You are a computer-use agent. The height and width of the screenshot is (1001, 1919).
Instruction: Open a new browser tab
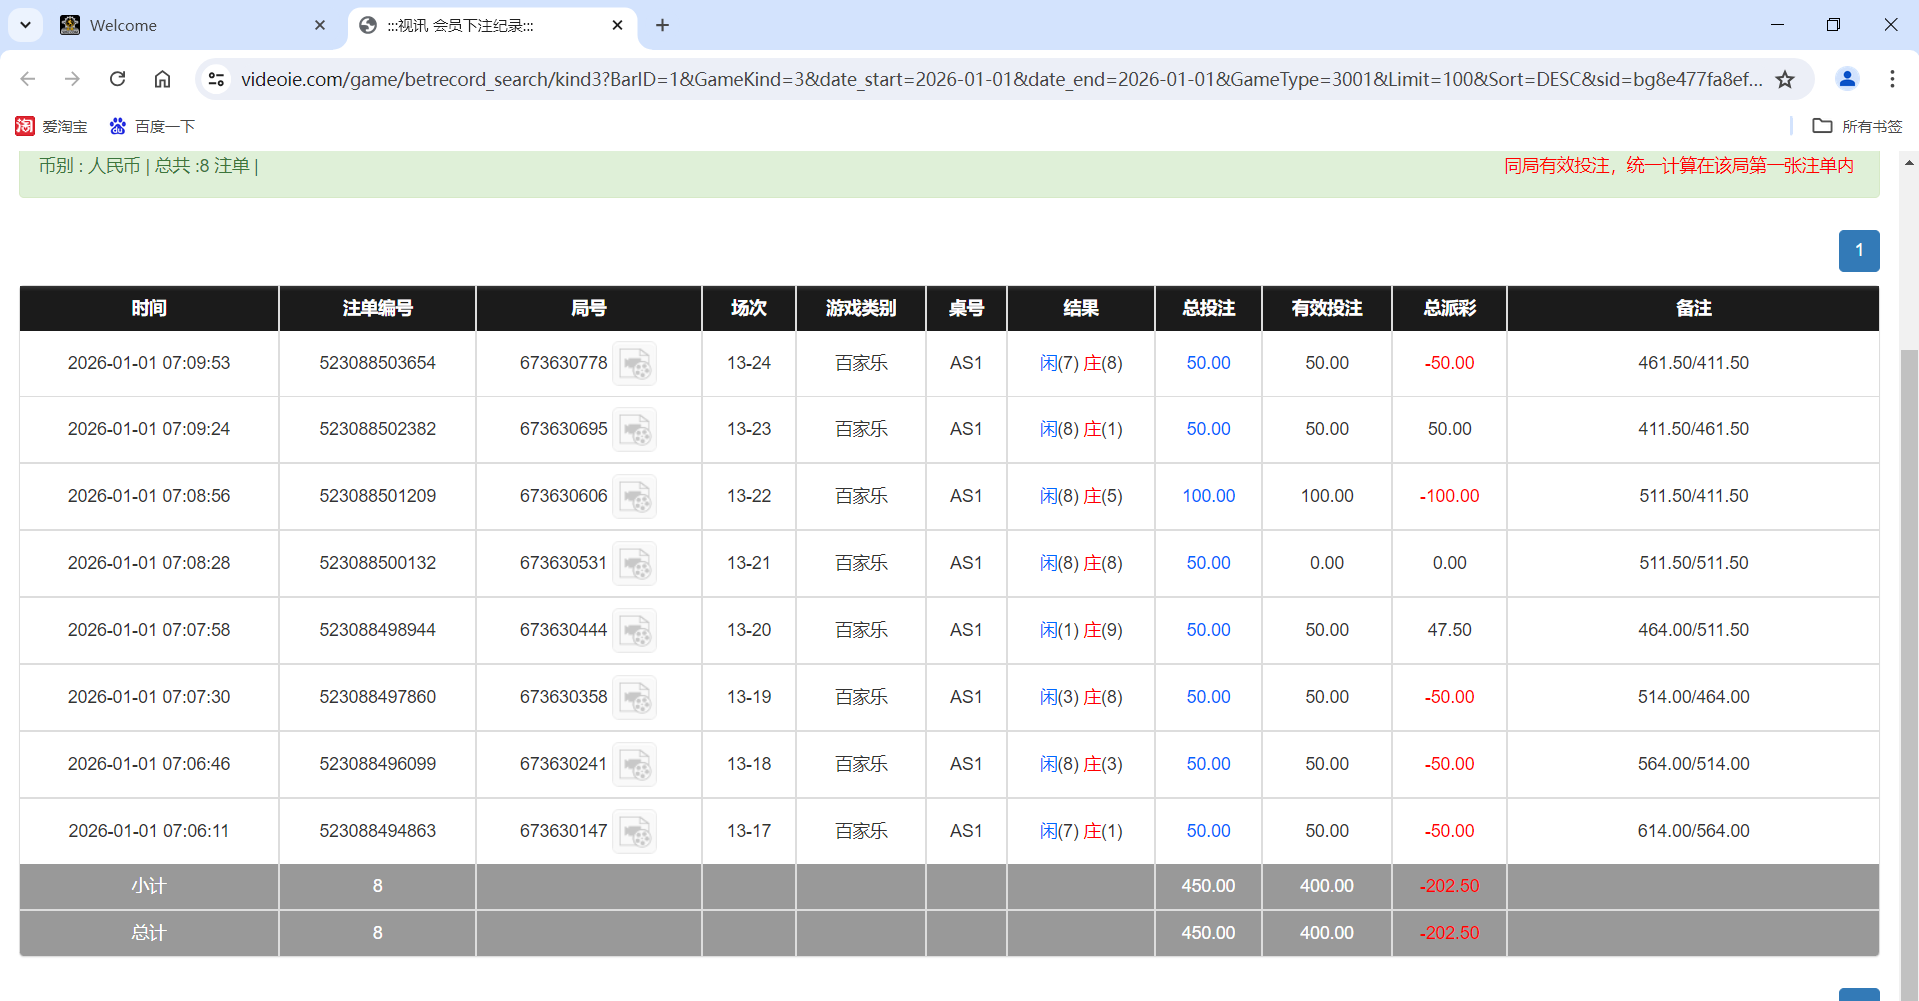click(x=662, y=25)
